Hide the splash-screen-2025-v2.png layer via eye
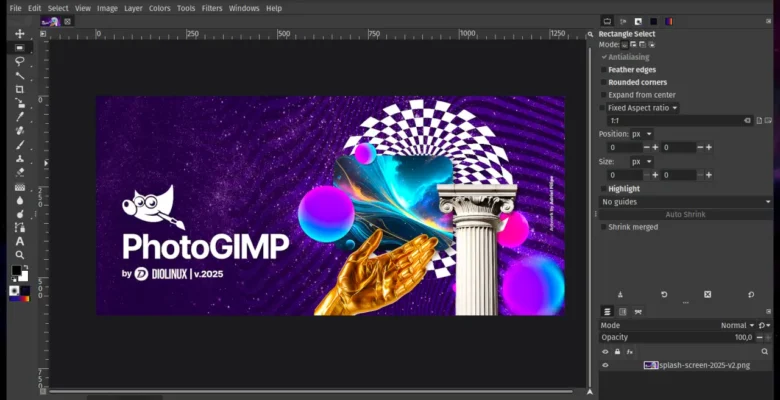Screen dimensions: 780x400 605,365
